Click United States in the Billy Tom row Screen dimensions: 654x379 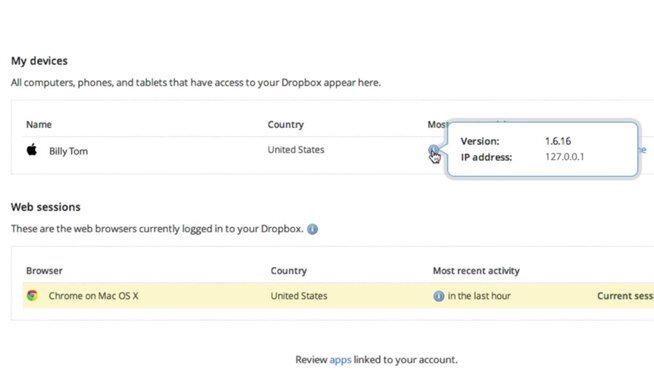[x=296, y=150]
